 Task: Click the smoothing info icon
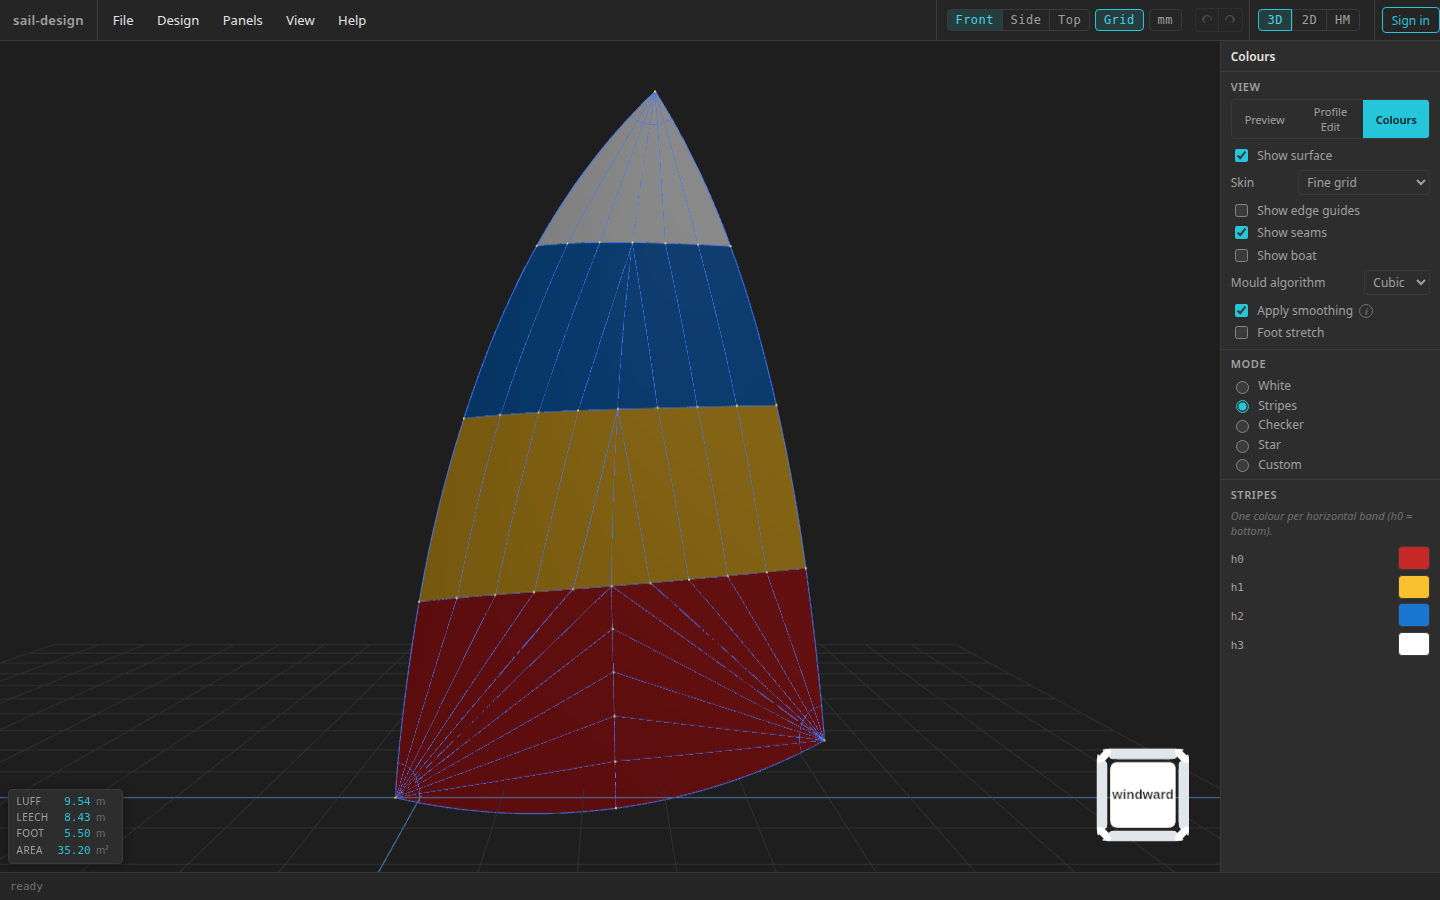pos(1366,311)
